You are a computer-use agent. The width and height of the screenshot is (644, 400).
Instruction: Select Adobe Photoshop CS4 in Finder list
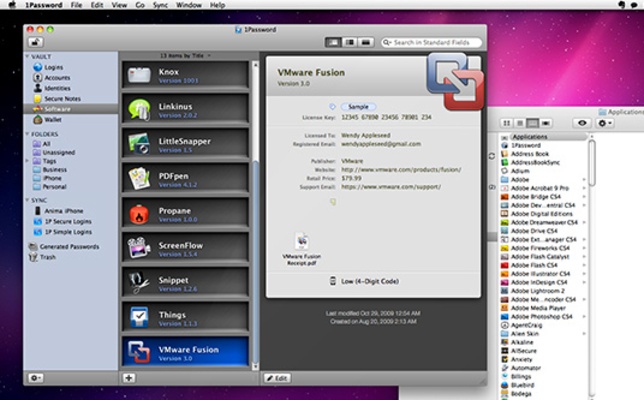click(x=541, y=317)
